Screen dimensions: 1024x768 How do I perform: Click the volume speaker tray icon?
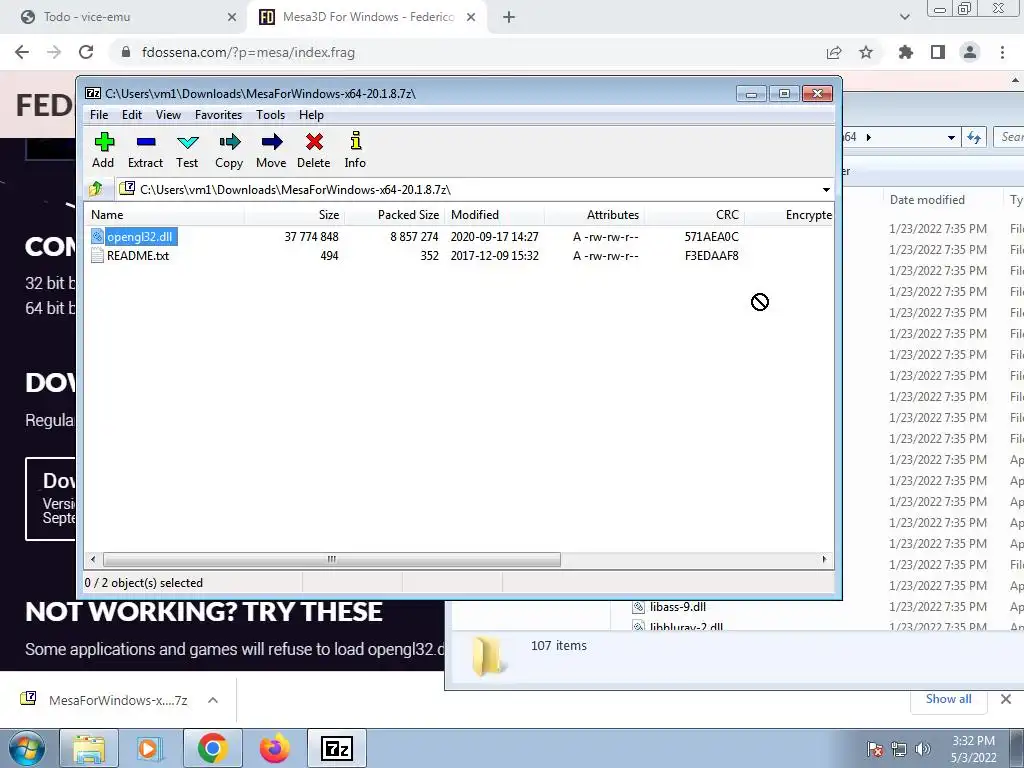click(923, 749)
